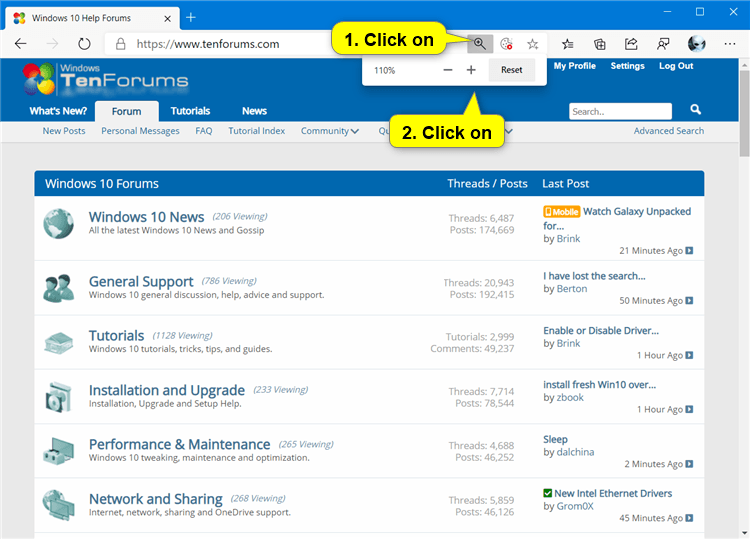
Task: Click the Windows 10 News globe icon
Action: pyautogui.click(x=58, y=223)
